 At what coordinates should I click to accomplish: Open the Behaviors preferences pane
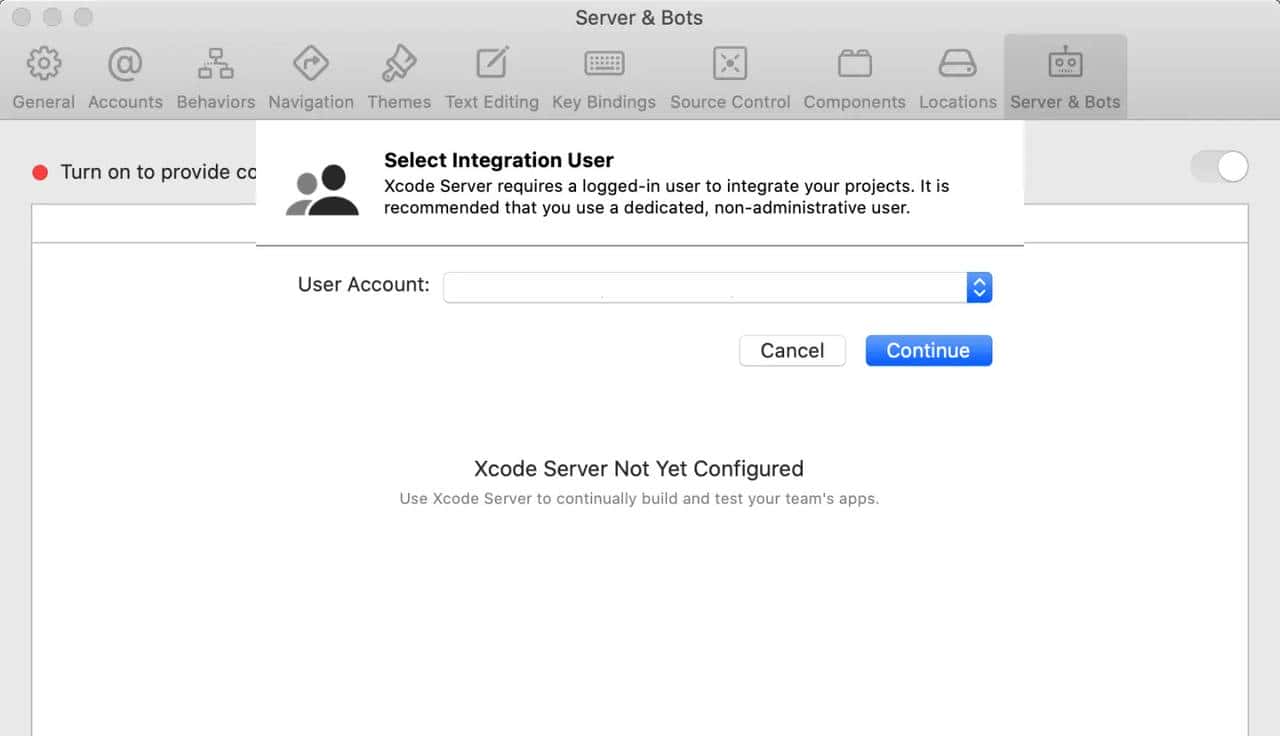(x=215, y=75)
